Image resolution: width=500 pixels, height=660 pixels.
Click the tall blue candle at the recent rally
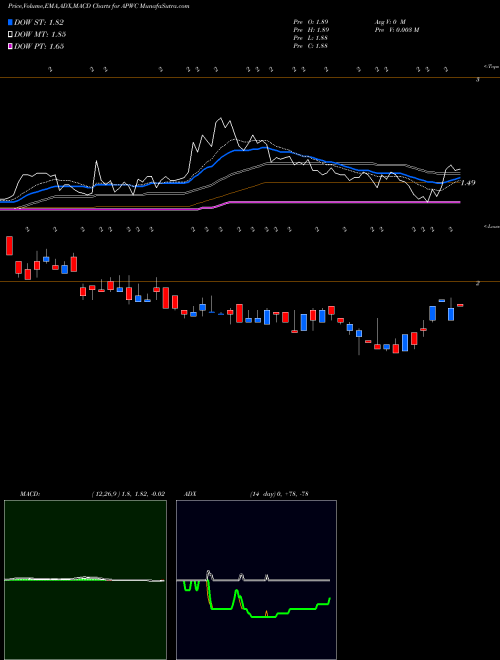tap(432, 314)
